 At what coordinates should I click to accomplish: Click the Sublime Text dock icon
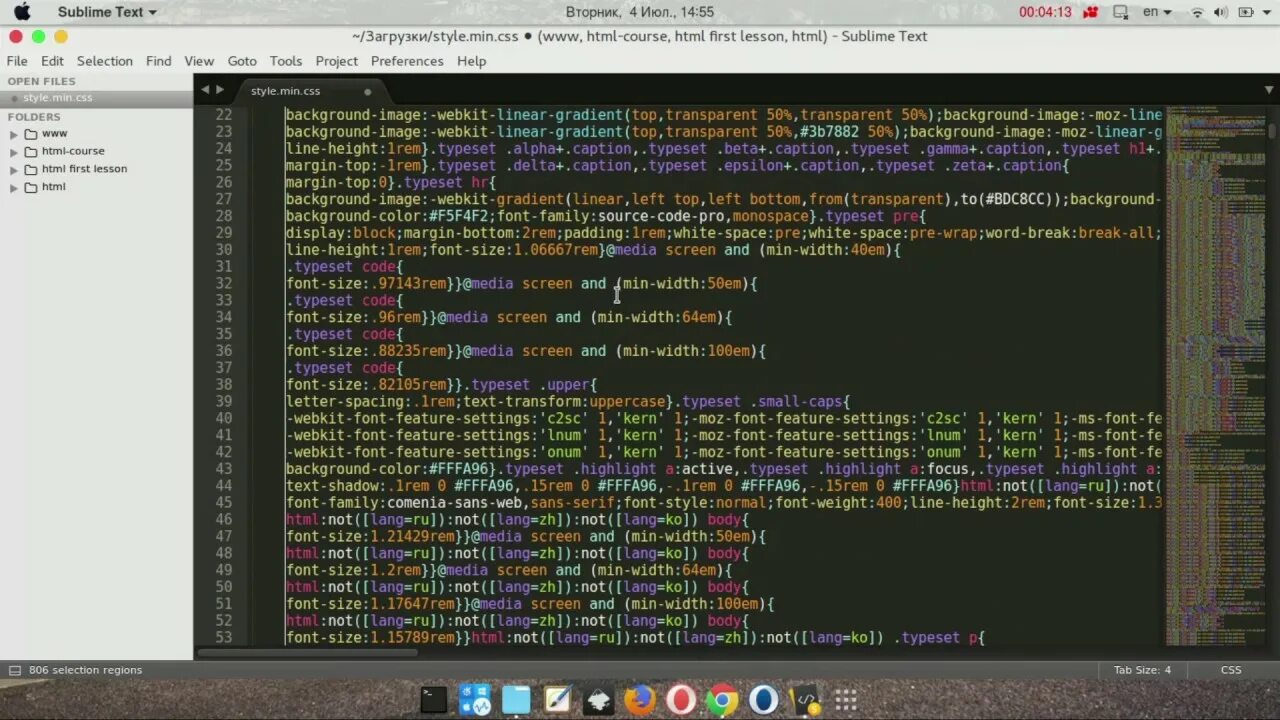[x=804, y=700]
